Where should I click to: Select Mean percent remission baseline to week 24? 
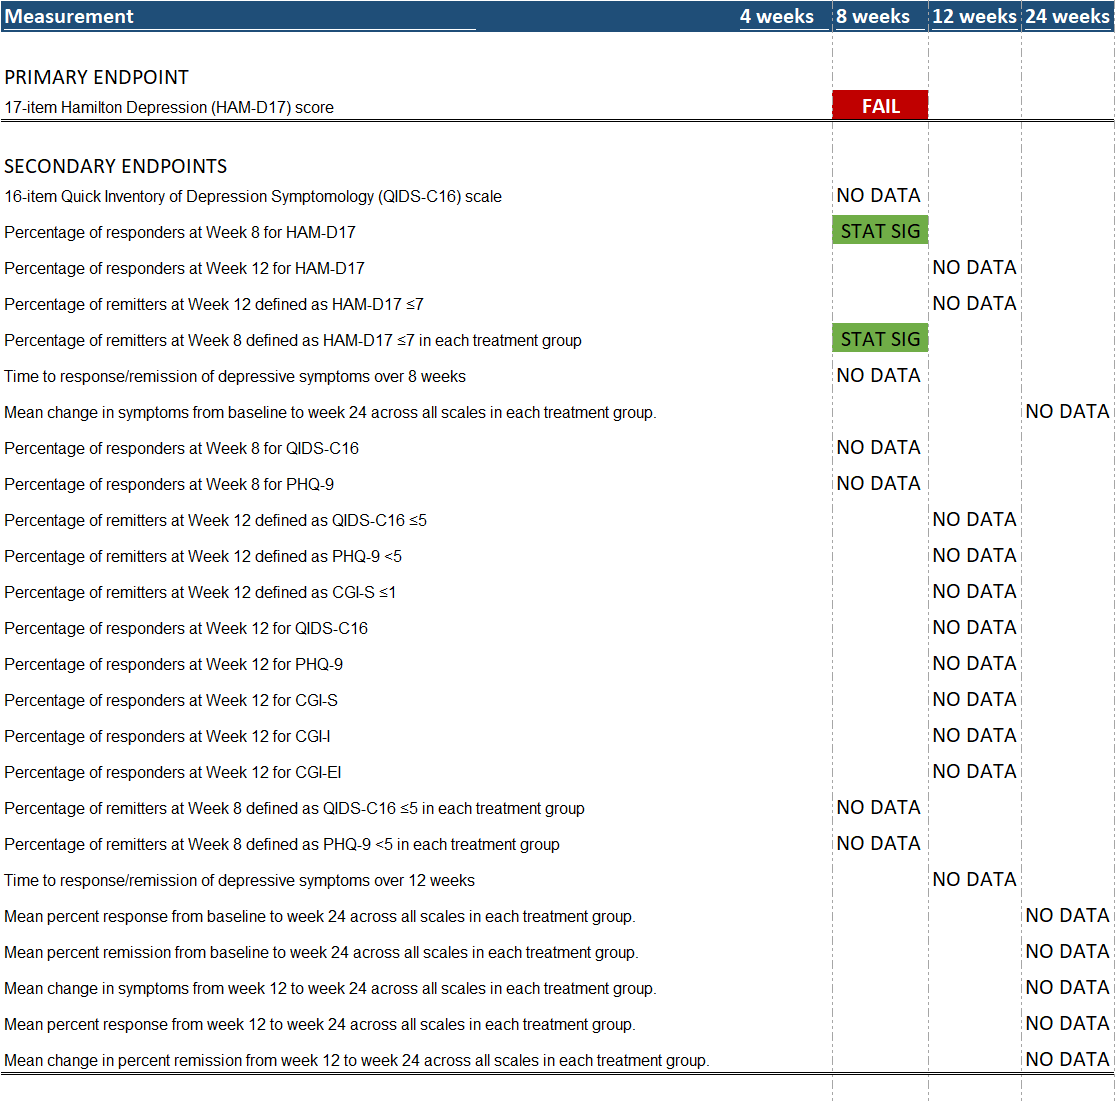[x=321, y=953]
